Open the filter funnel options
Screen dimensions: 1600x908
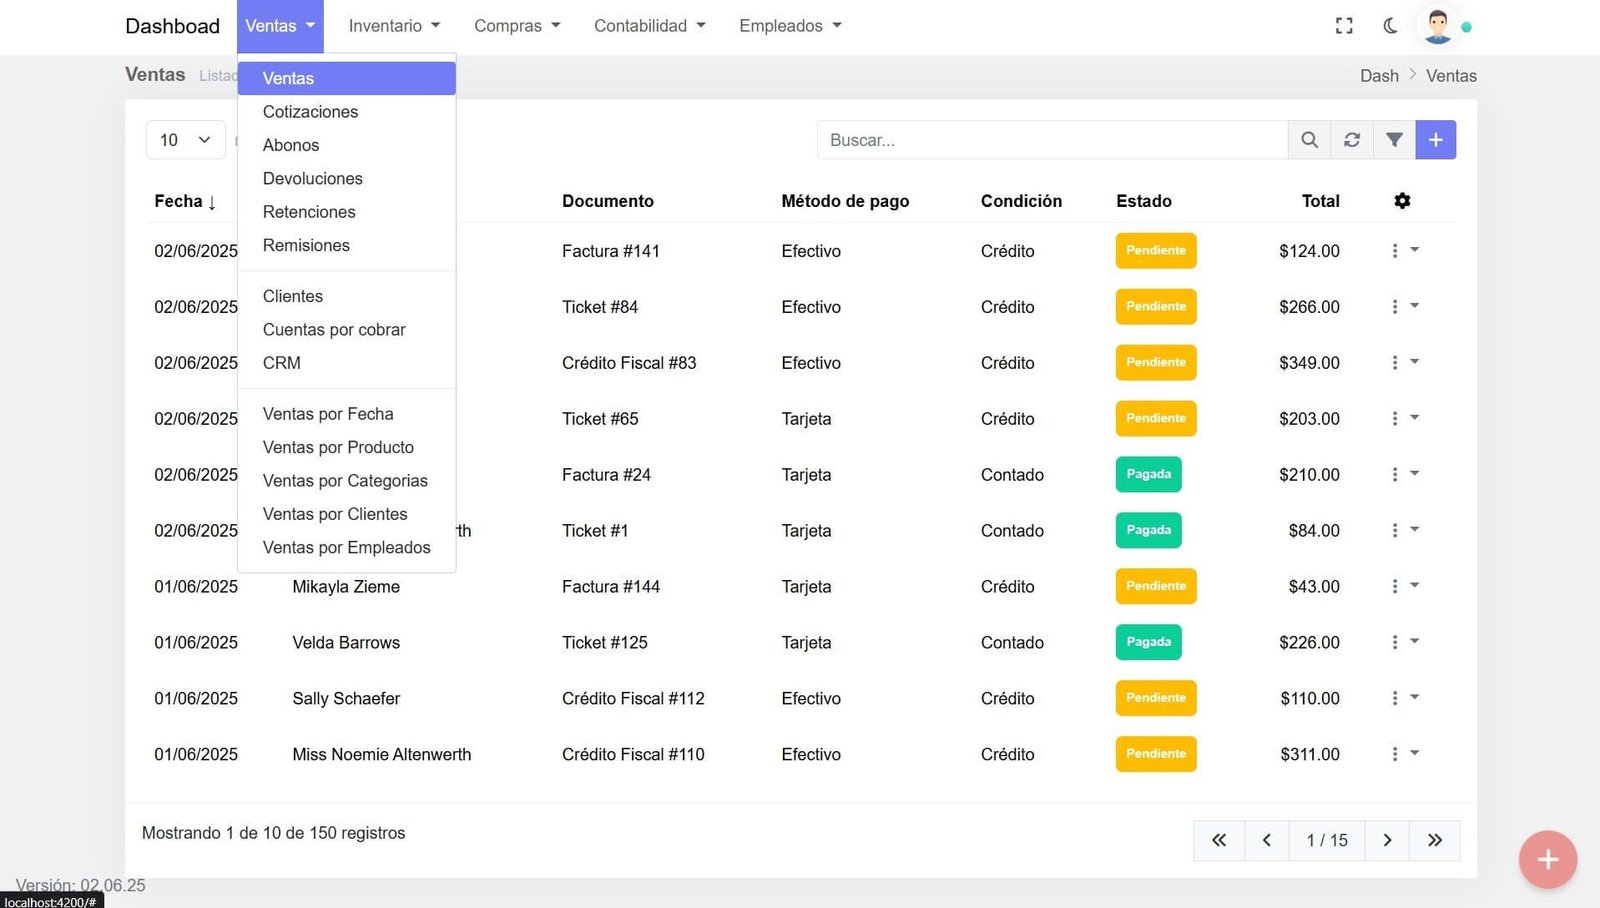(1394, 140)
